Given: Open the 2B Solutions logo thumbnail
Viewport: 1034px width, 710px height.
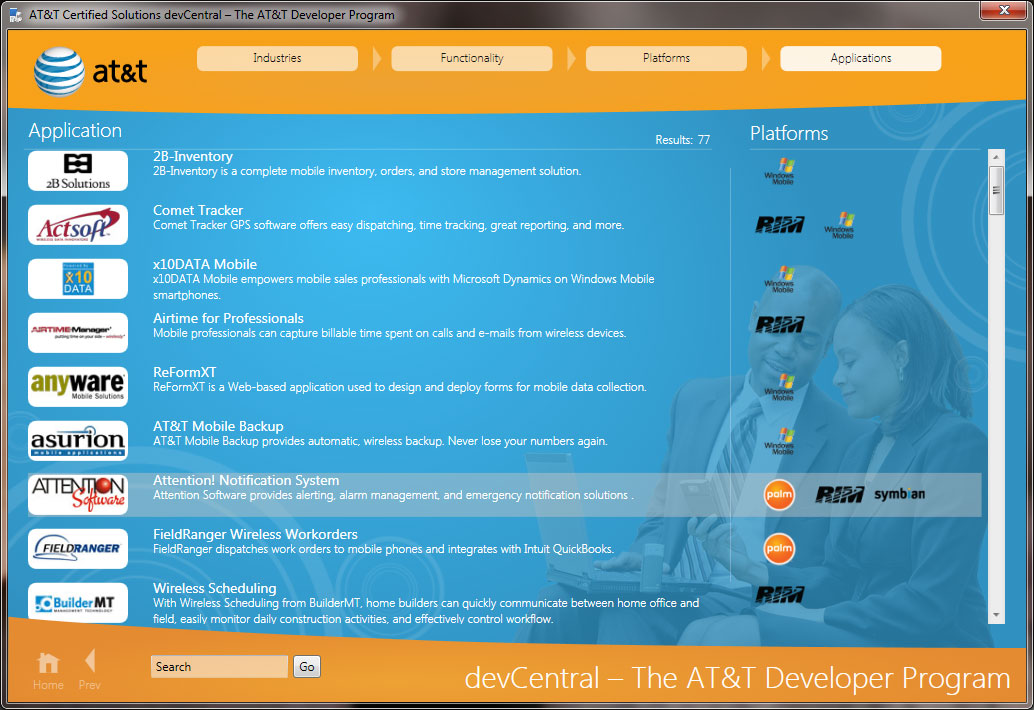Looking at the screenshot, I should pos(78,171).
